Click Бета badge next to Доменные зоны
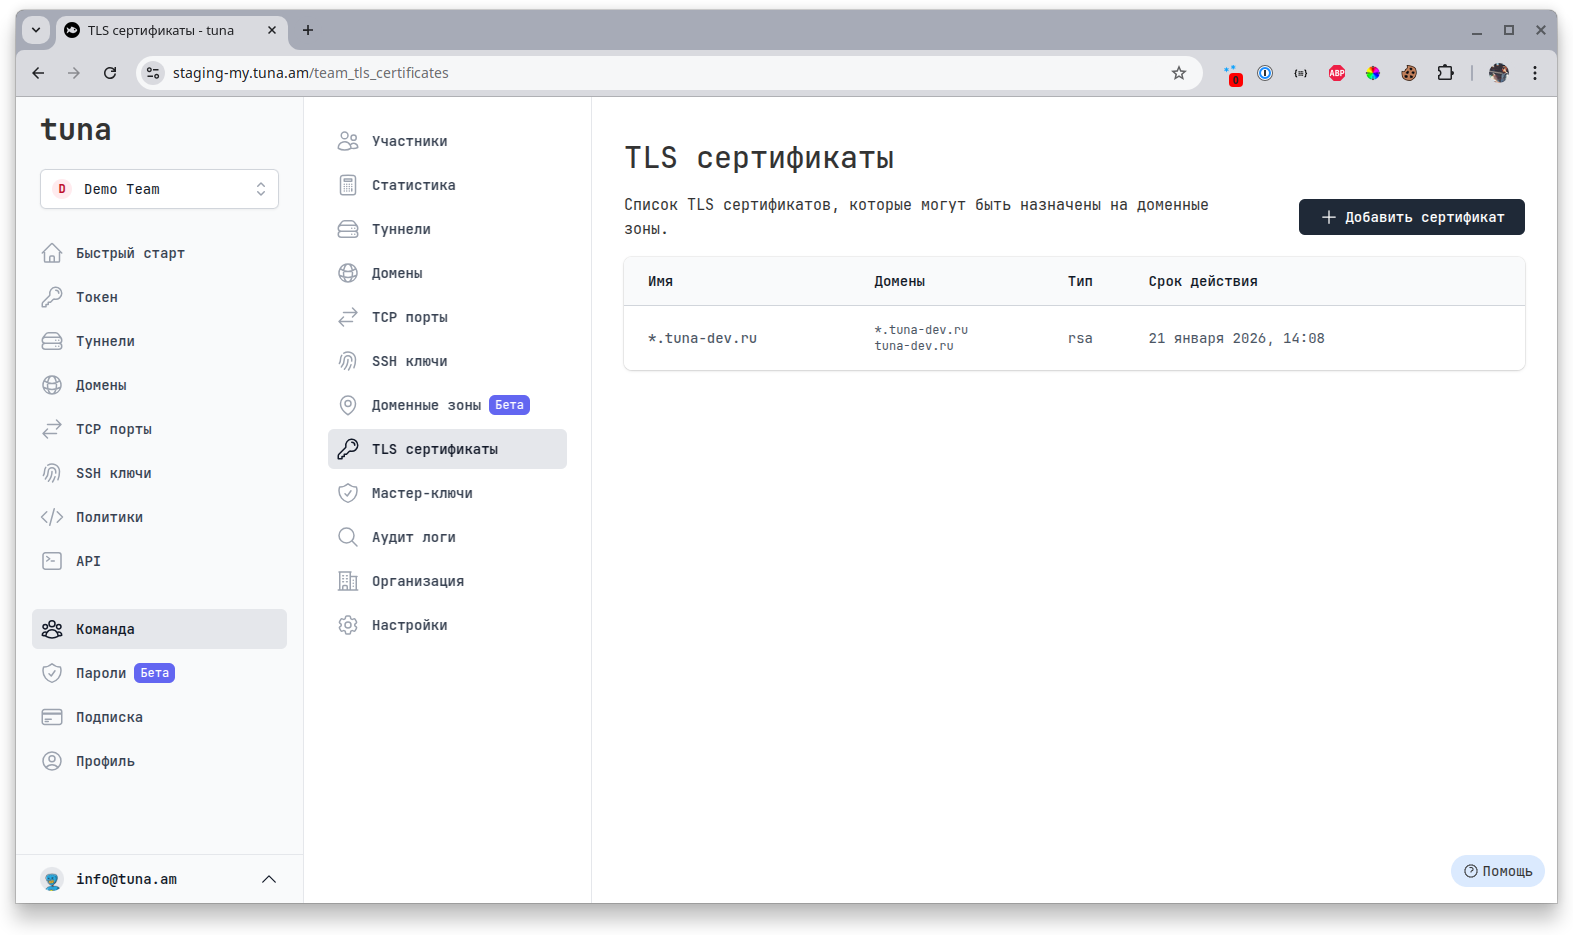 [509, 405]
